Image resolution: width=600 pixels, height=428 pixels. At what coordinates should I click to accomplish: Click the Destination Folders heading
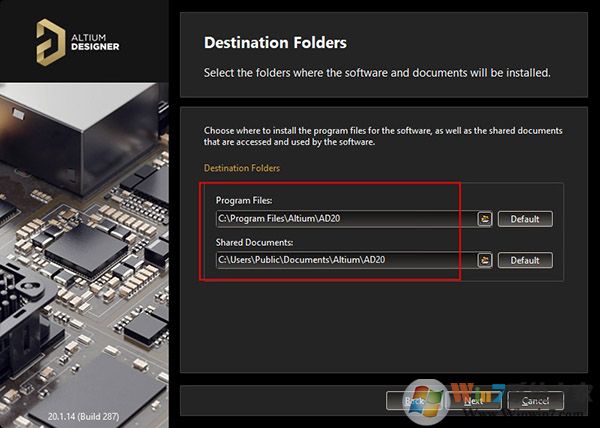(275, 42)
